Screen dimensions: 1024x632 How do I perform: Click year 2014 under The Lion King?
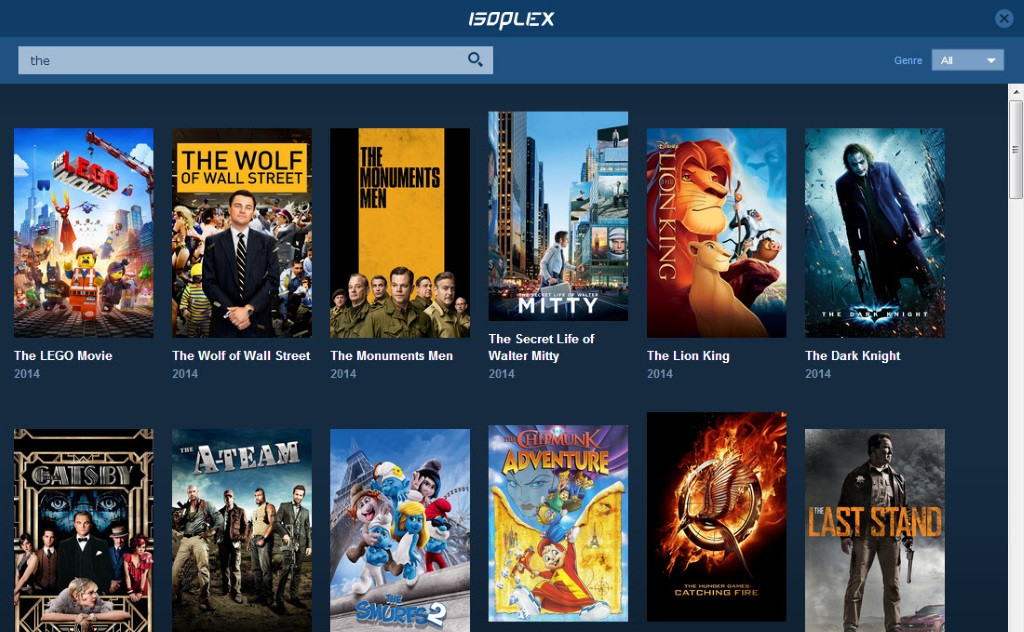click(x=660, y=373)
